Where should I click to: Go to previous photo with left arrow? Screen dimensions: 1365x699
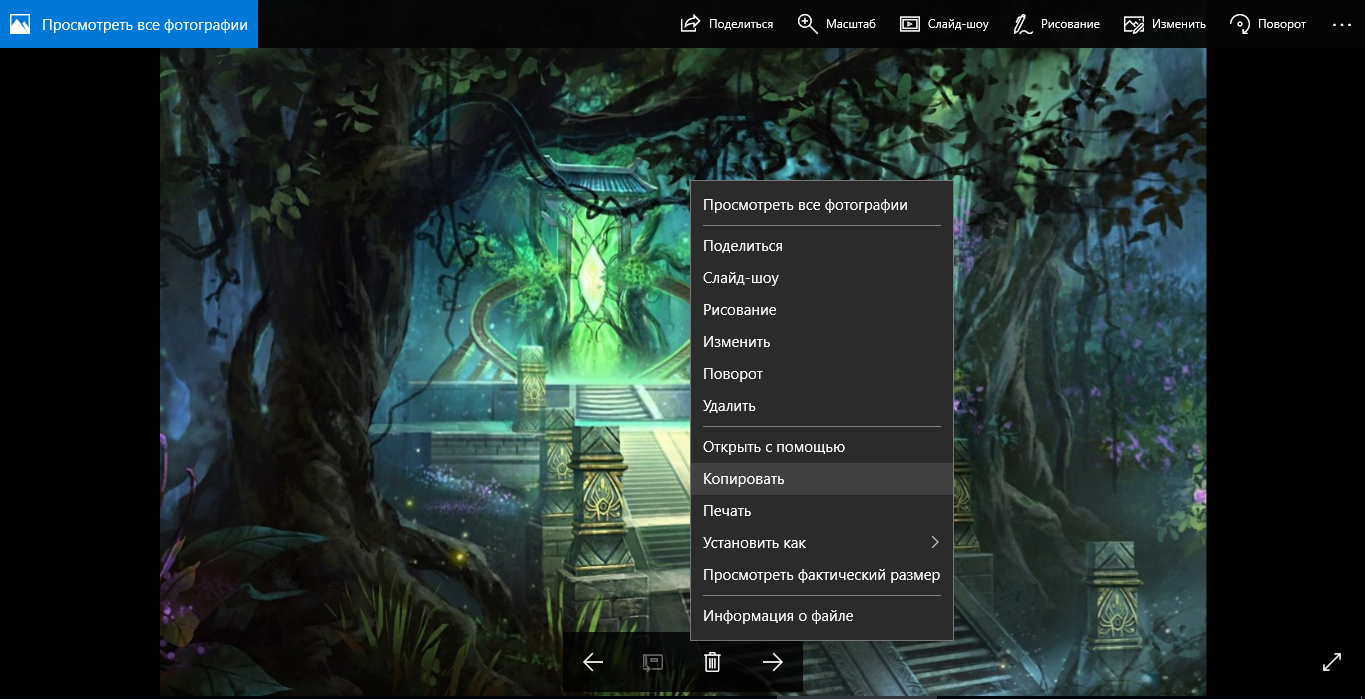(x=593, y=662)
